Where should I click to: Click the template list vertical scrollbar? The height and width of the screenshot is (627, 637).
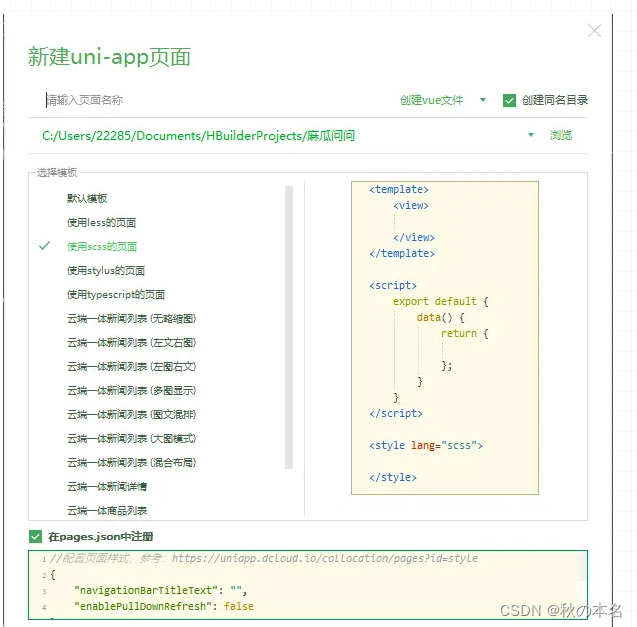[x=289, y=327]
